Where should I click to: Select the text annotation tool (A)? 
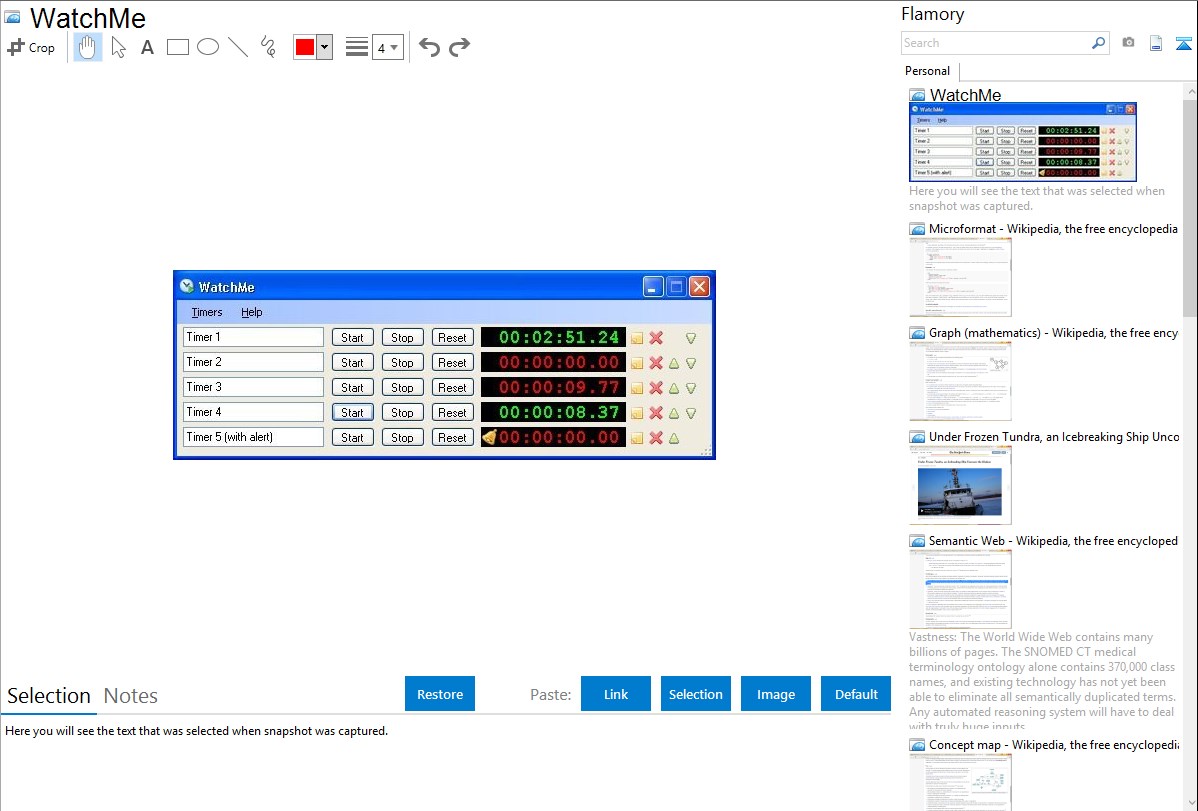click(x=147, y=47)
